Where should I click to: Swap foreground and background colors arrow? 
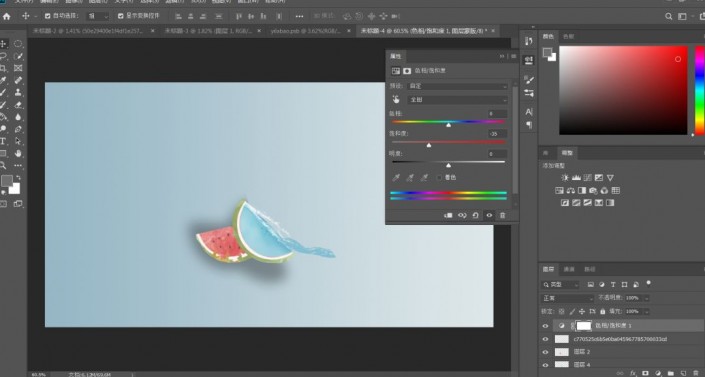coord(18,178)
